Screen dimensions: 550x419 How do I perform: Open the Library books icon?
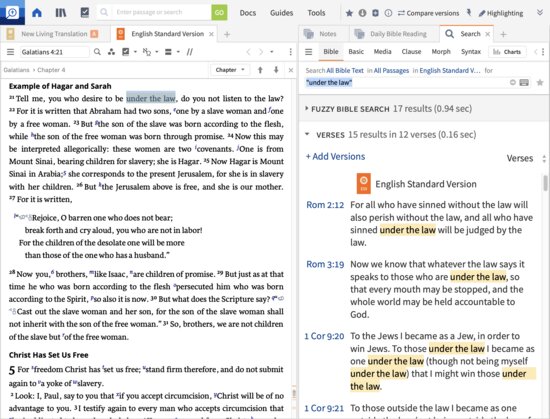coord(61,13)
